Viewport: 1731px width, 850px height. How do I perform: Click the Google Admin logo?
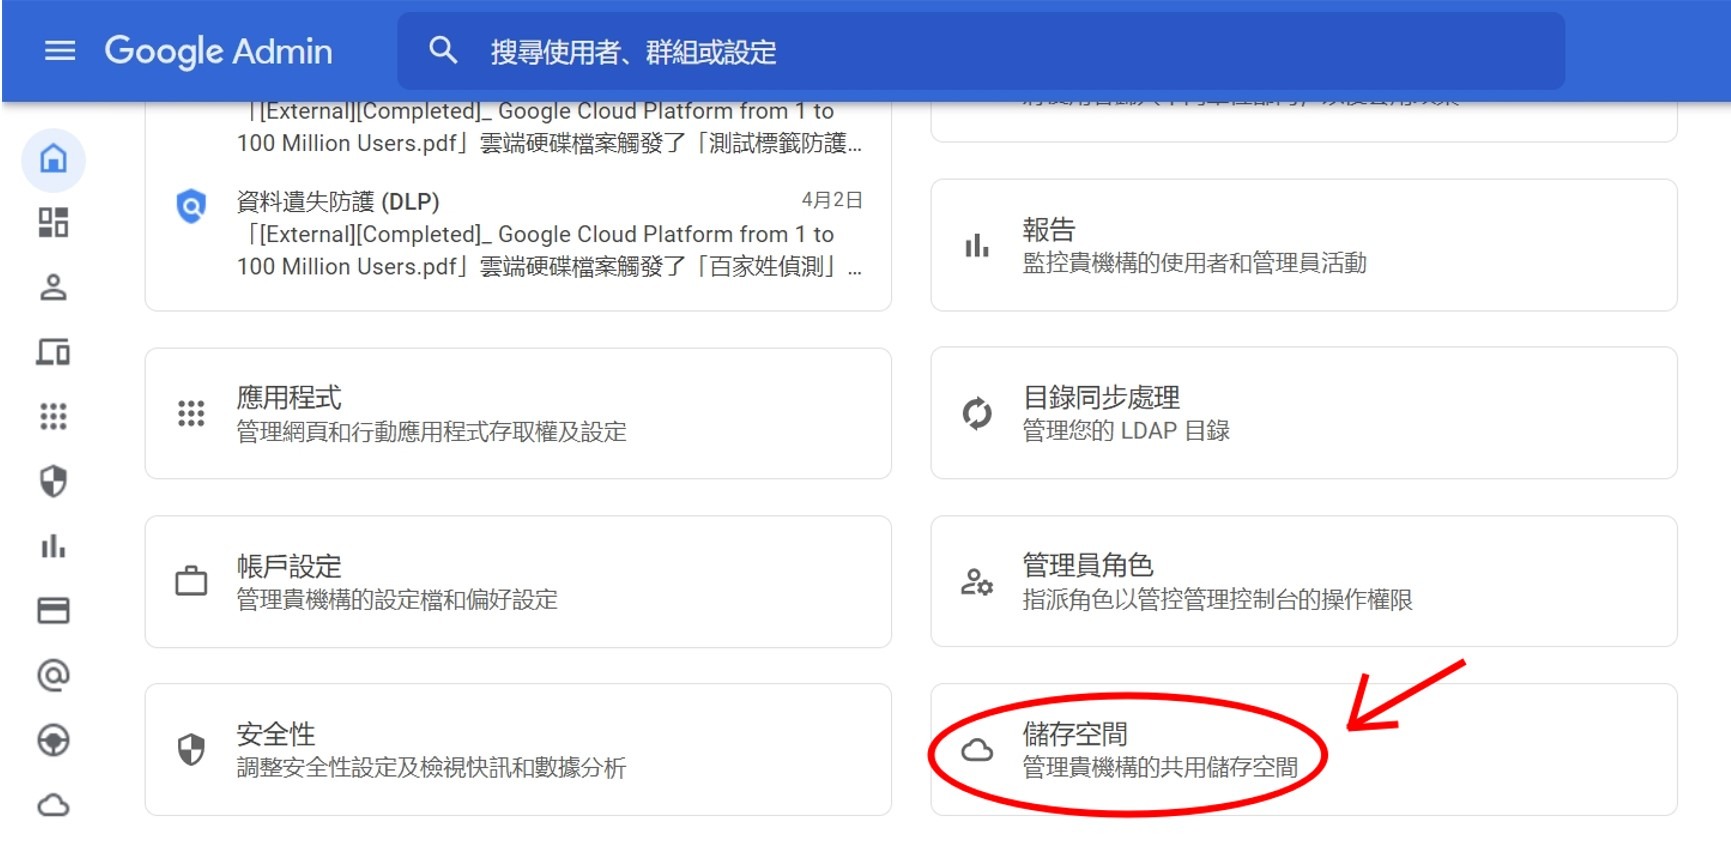point(218,51)
